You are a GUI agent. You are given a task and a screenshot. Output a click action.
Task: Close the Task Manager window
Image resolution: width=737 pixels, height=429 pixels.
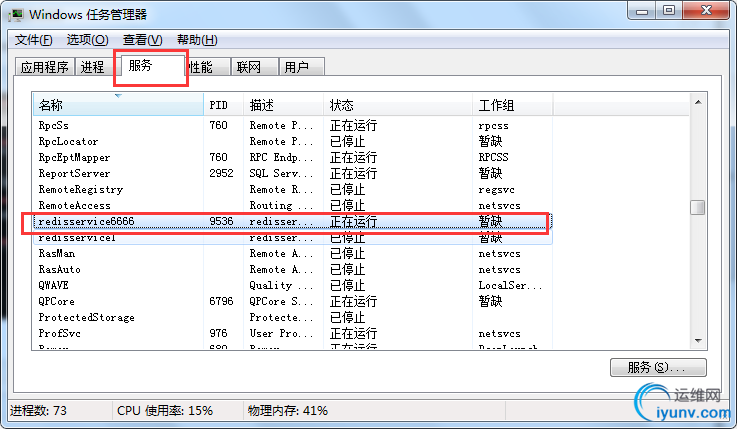click(x=706, y=10)
